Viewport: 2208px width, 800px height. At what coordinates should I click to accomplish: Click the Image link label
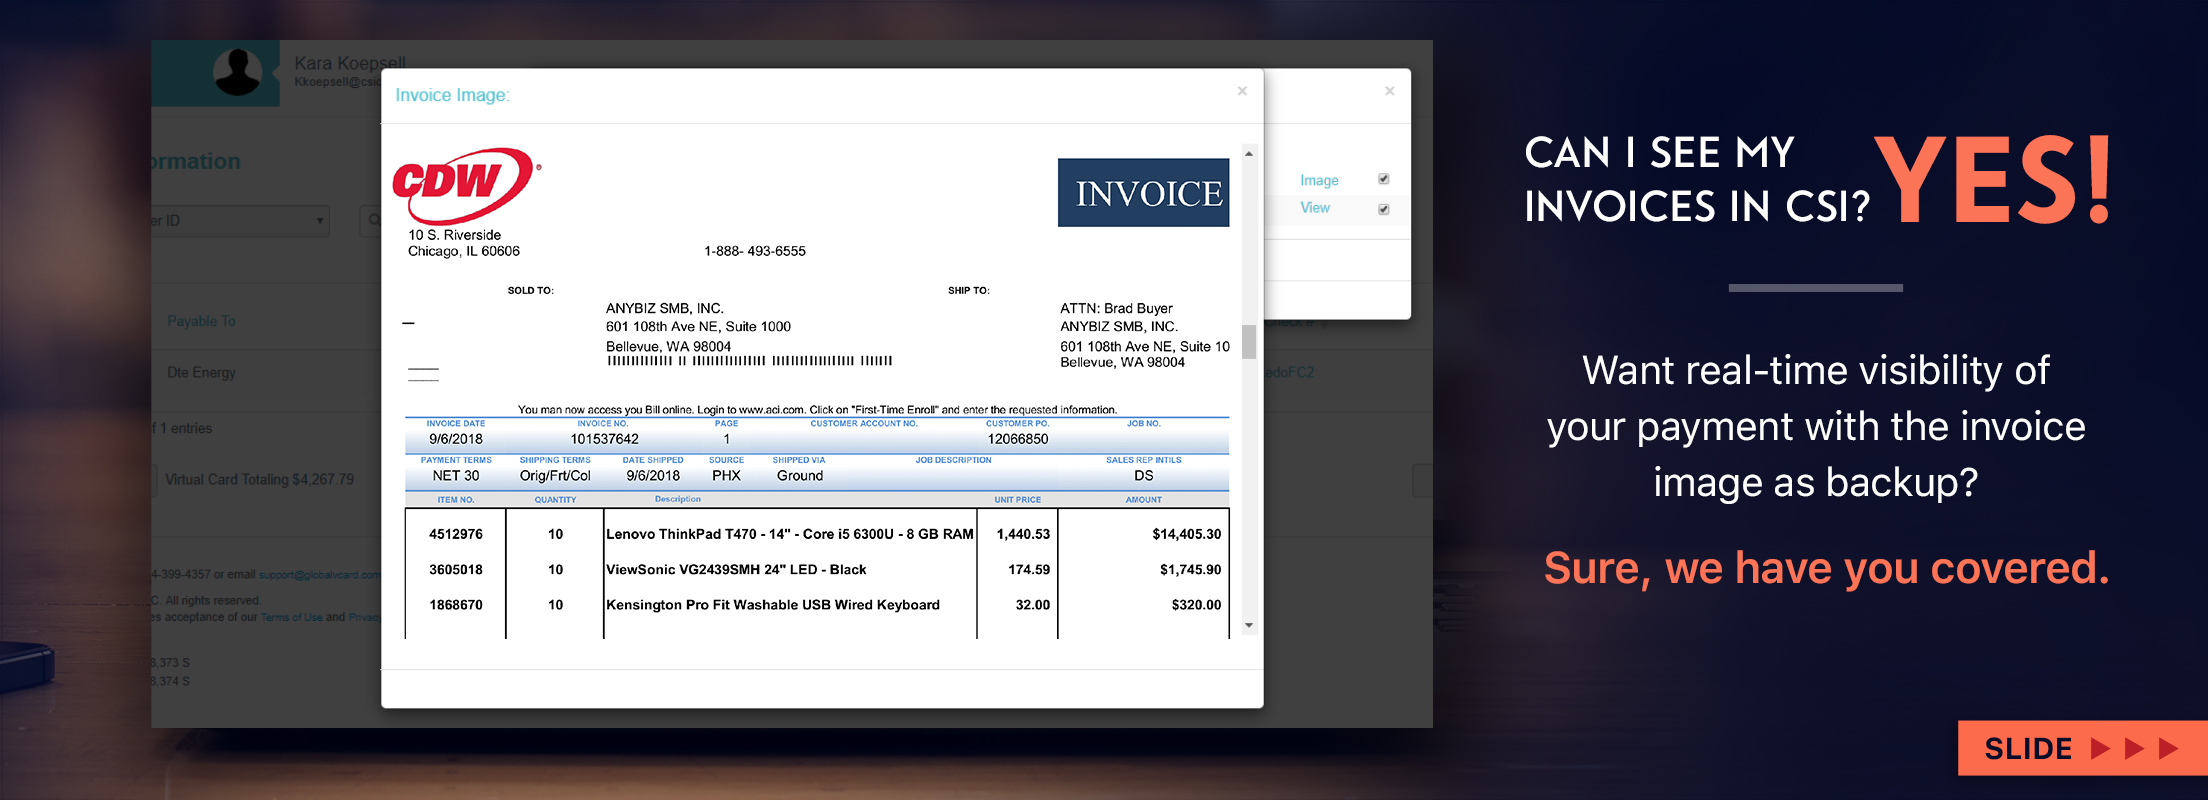(1319, 180)
